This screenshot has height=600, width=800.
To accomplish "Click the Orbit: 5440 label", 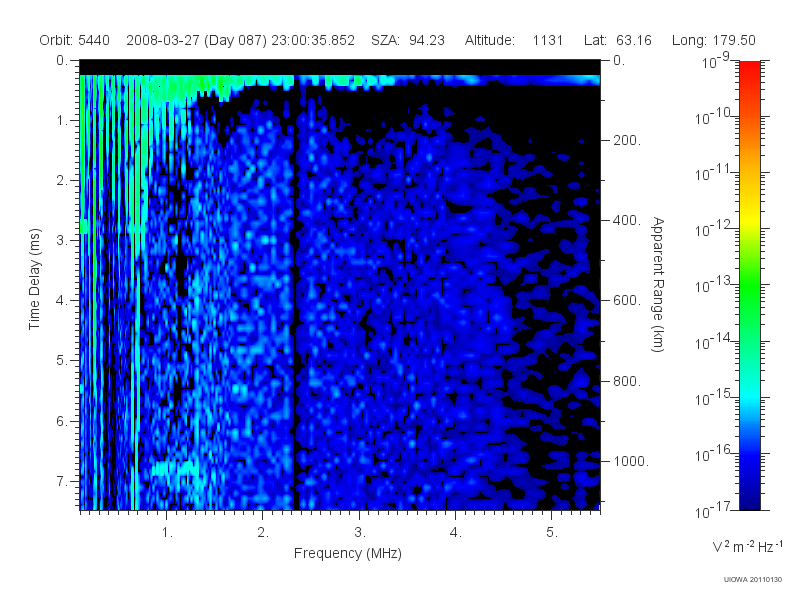I will pyautogui.click(x=74, y=40).
